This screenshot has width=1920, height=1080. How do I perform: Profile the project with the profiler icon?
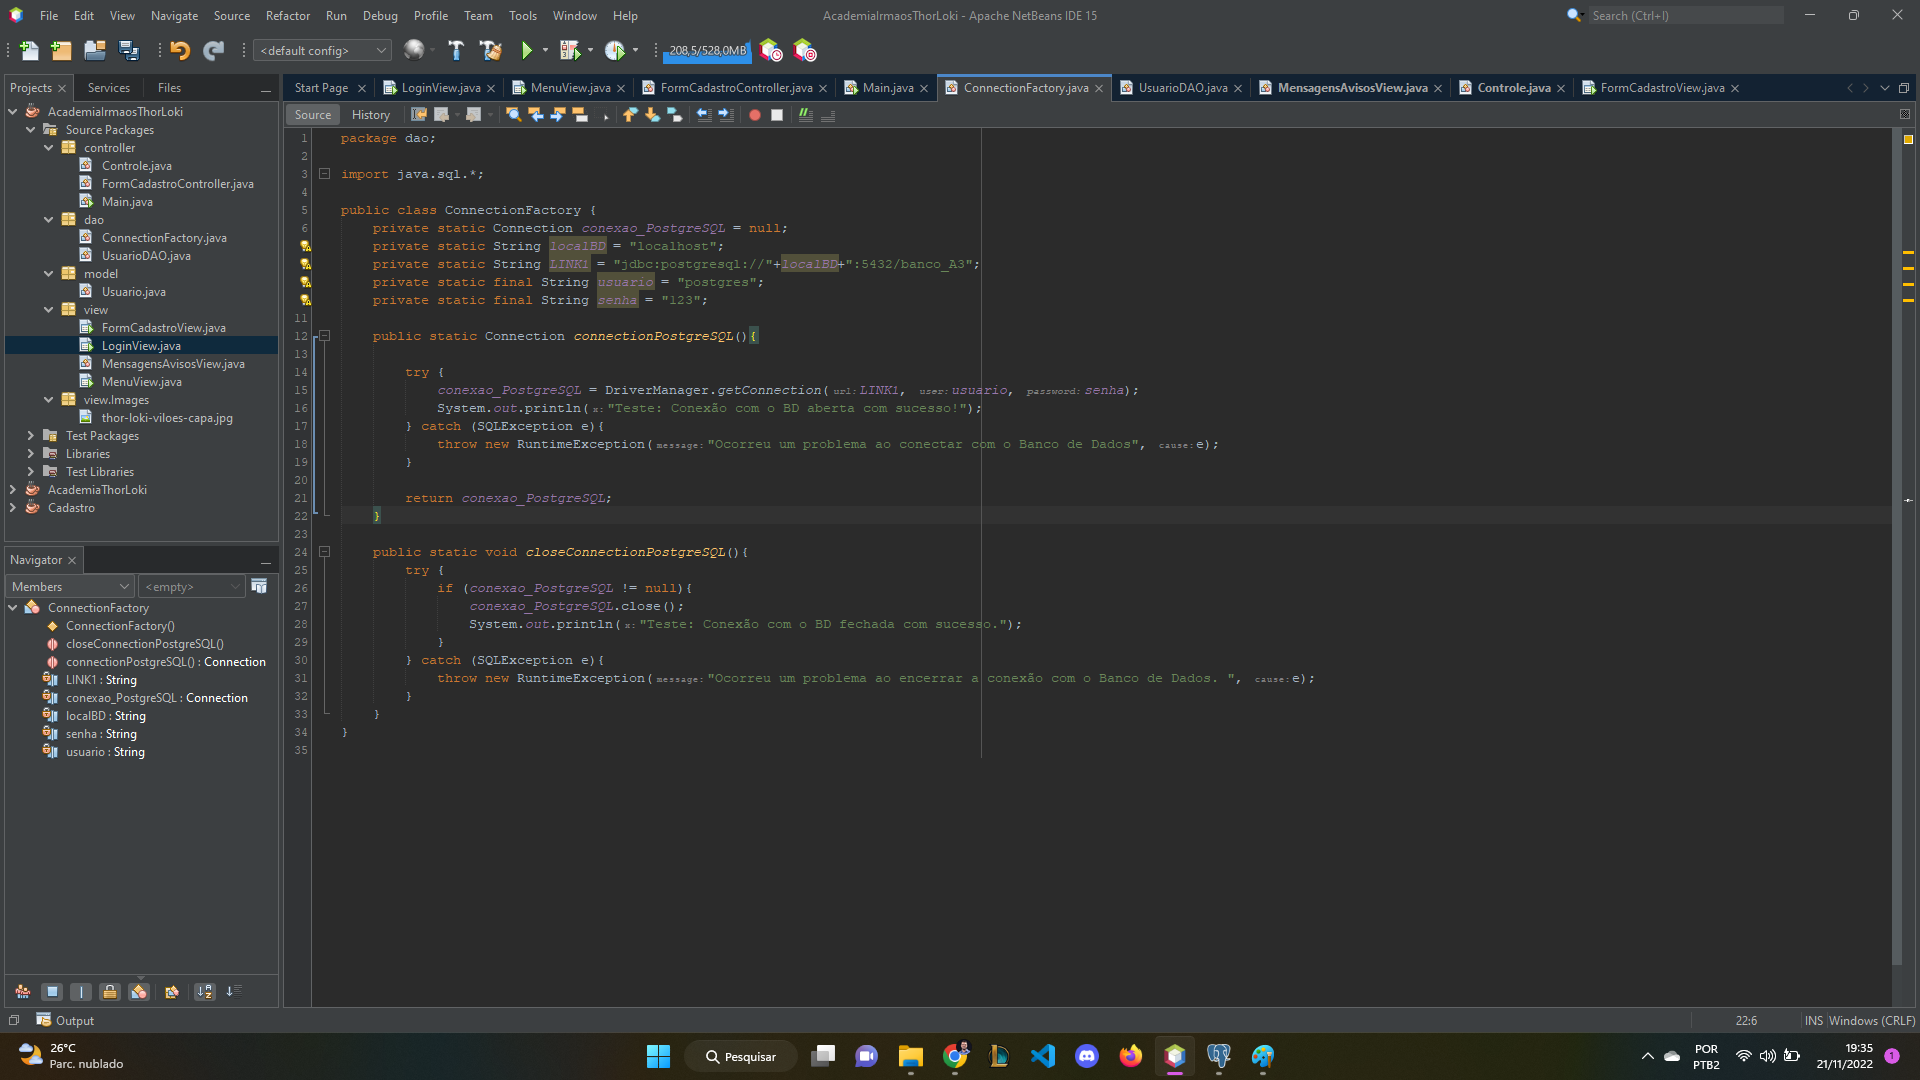tap(616, 50)
